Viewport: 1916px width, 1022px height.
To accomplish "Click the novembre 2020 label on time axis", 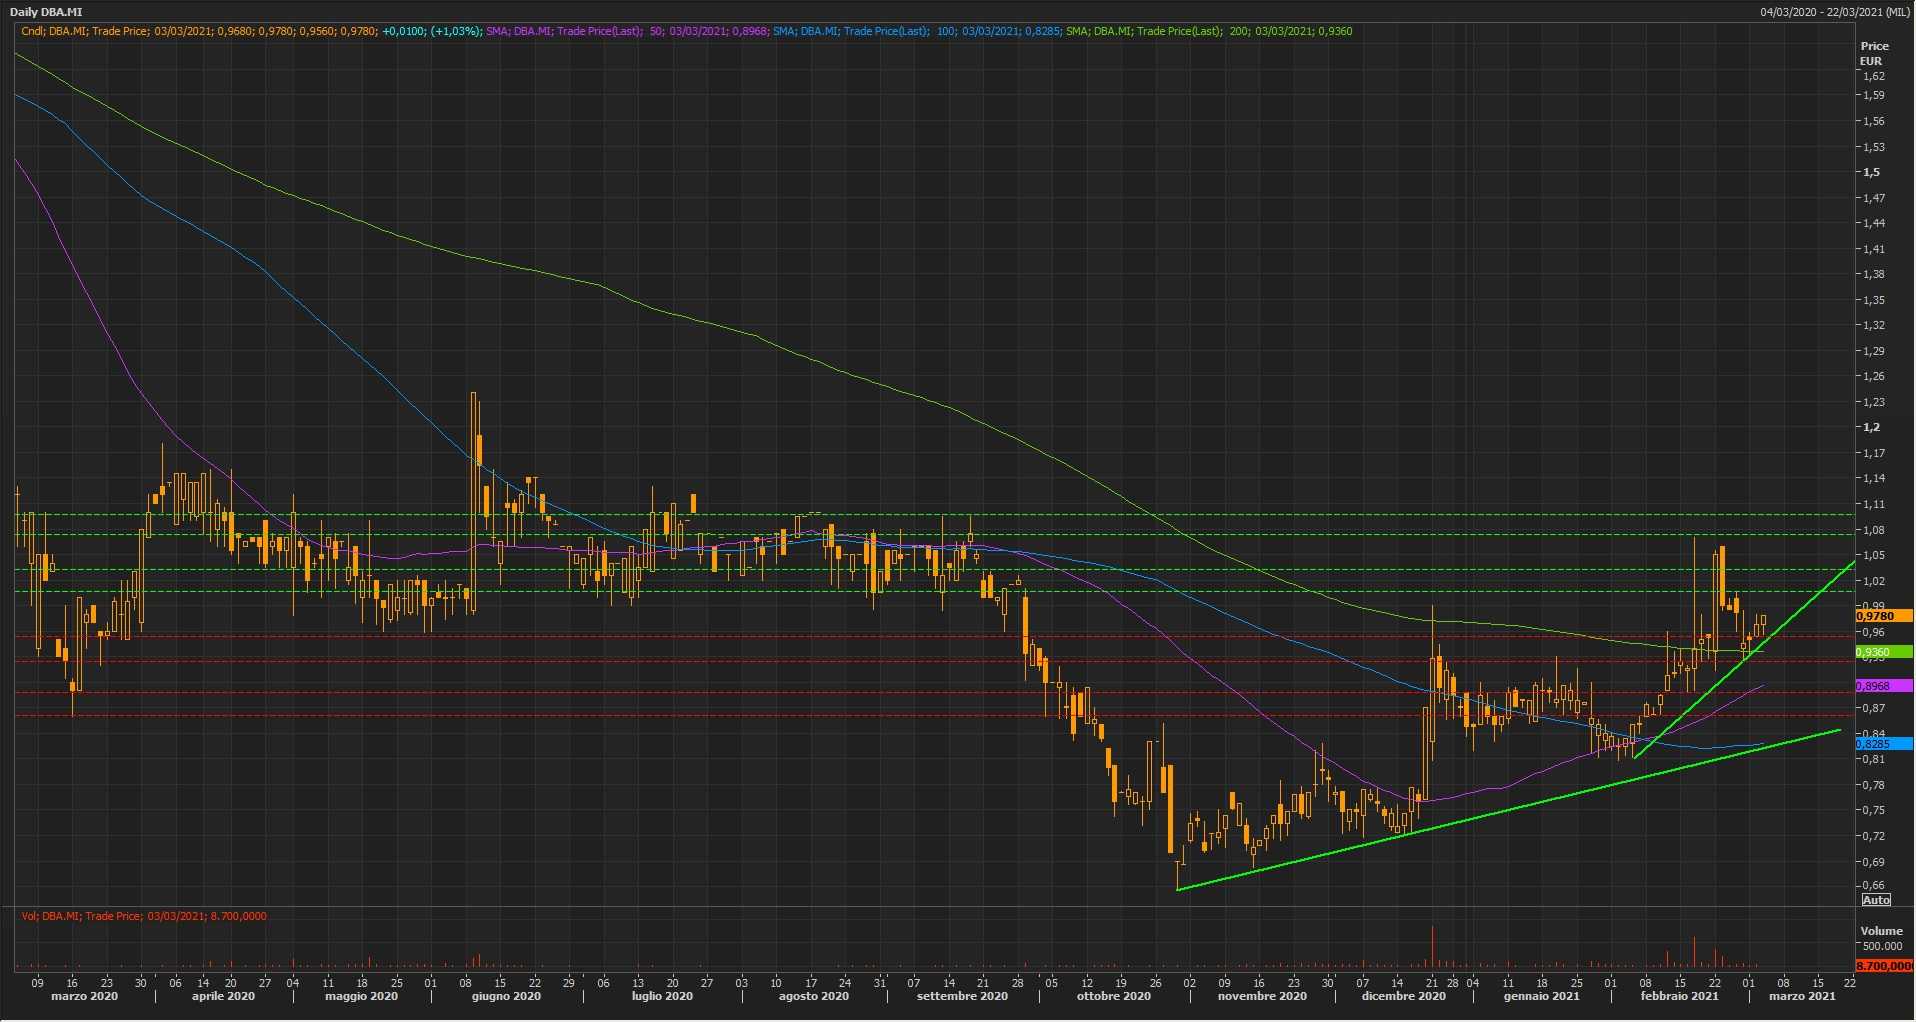I will click(1262, 996).
